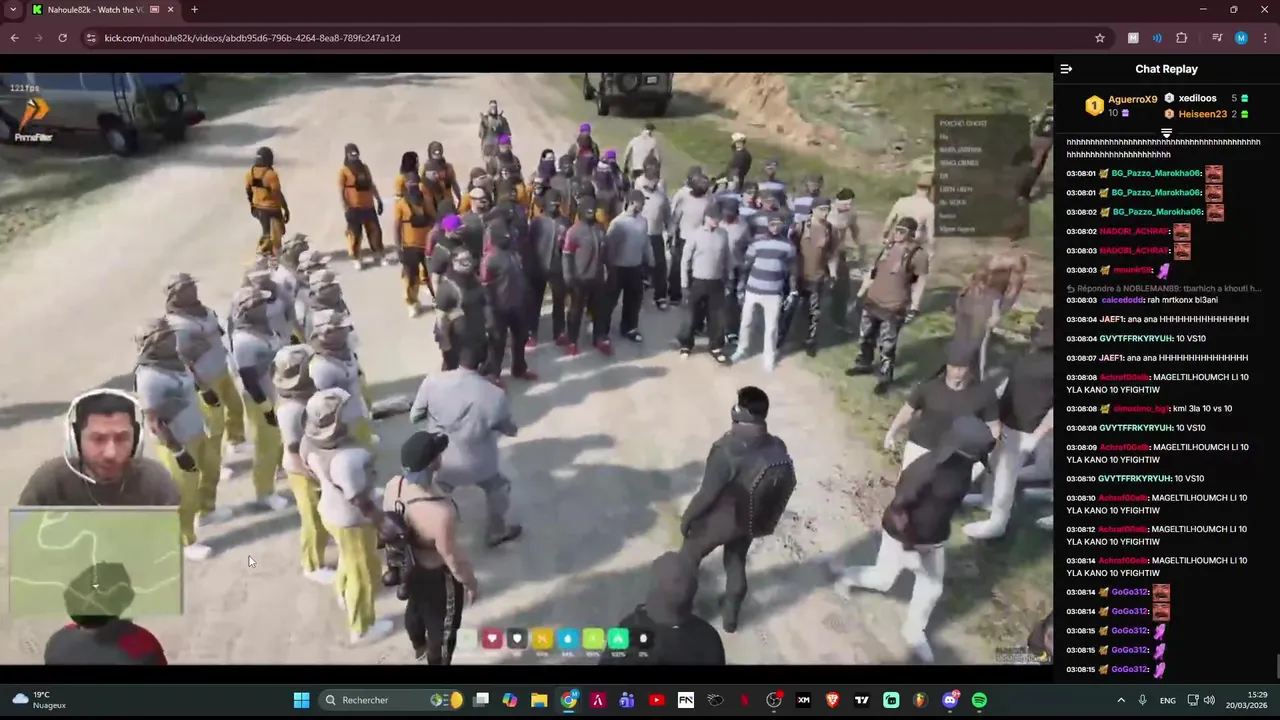Open the gray M extension icon
Viewport: 1280px width, 720px height.
pos(1133,38)
